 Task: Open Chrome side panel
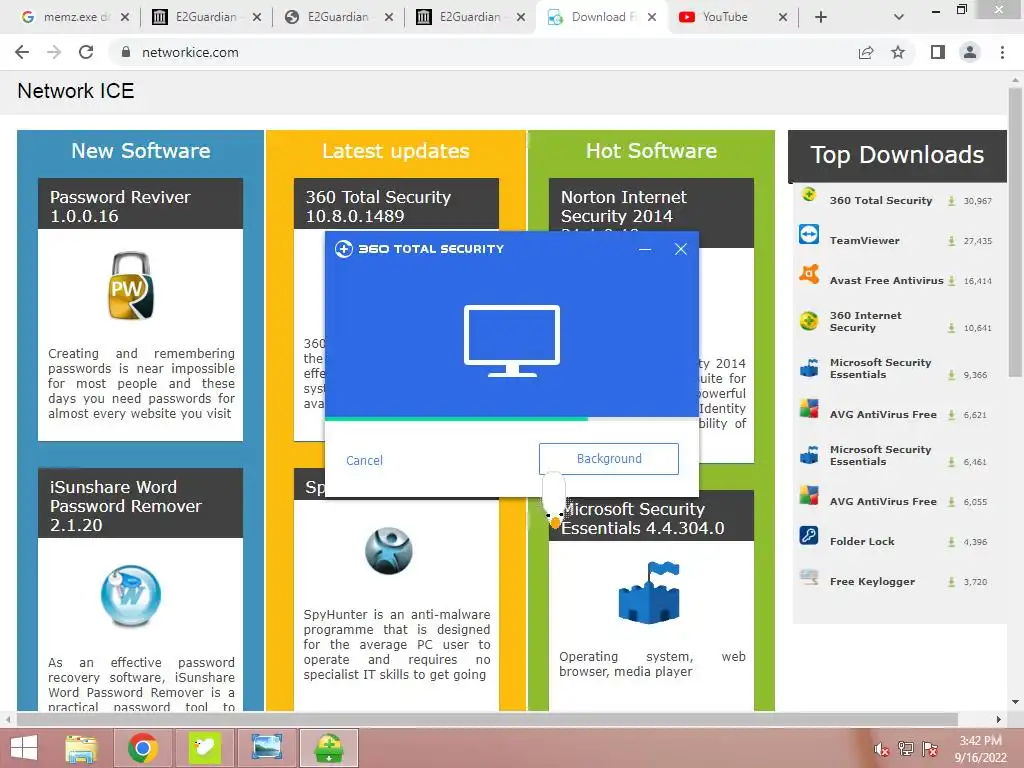pos(938,52)
